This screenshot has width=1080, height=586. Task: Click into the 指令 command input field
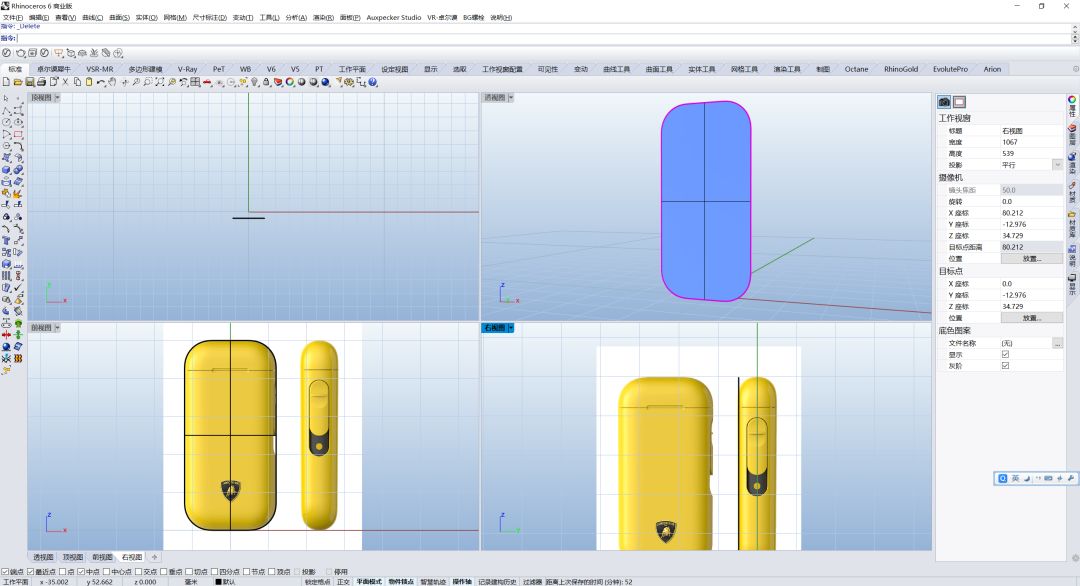coord(544,38)
